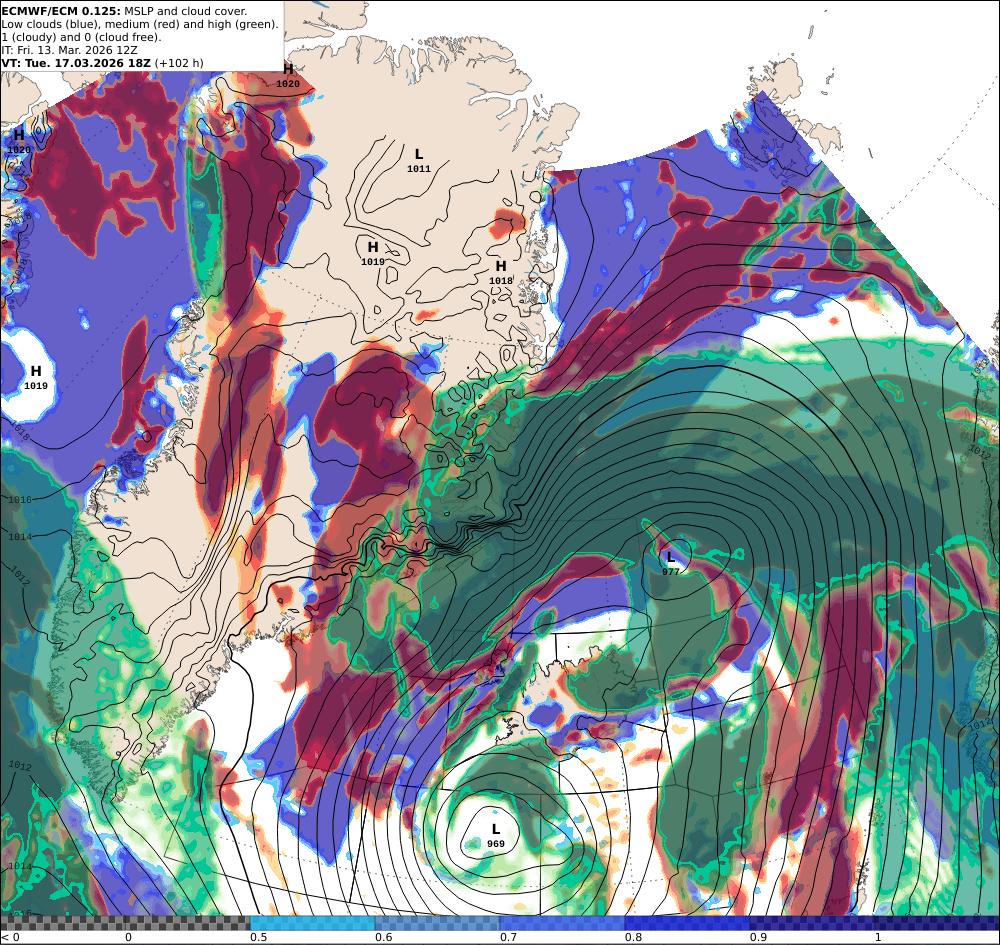Pick the colorbar segment between 0.8 and 0.9
Screen dimensions: 1000x945
coord(688,923)
